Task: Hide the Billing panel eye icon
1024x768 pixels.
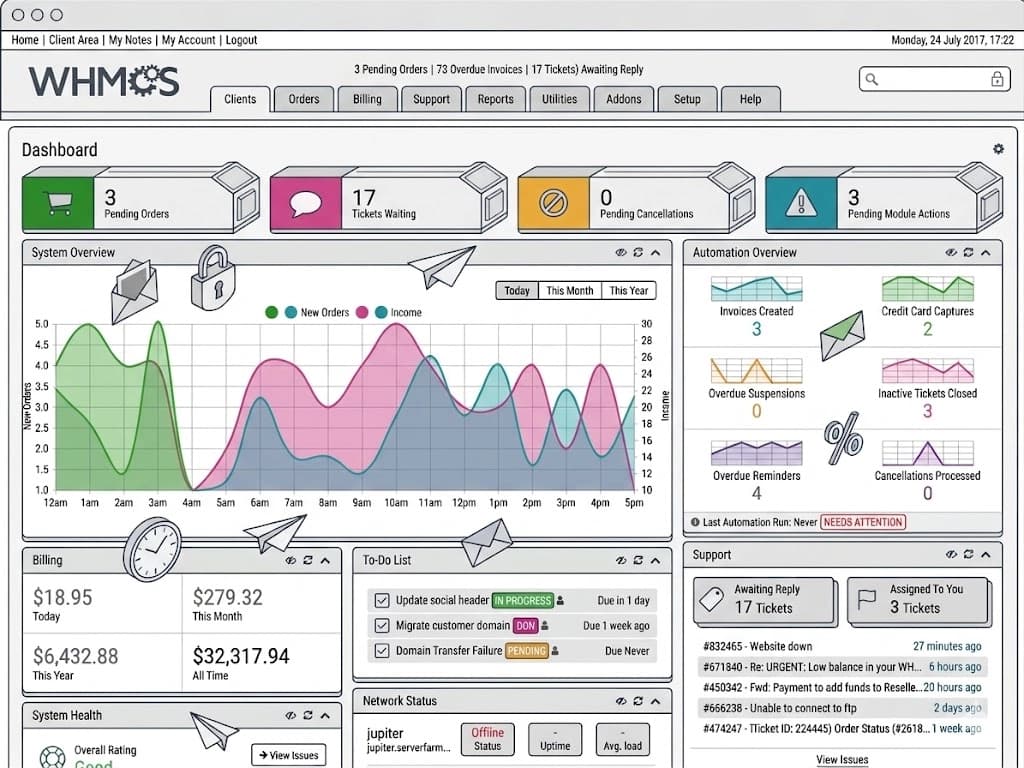Action: [290, 560]
